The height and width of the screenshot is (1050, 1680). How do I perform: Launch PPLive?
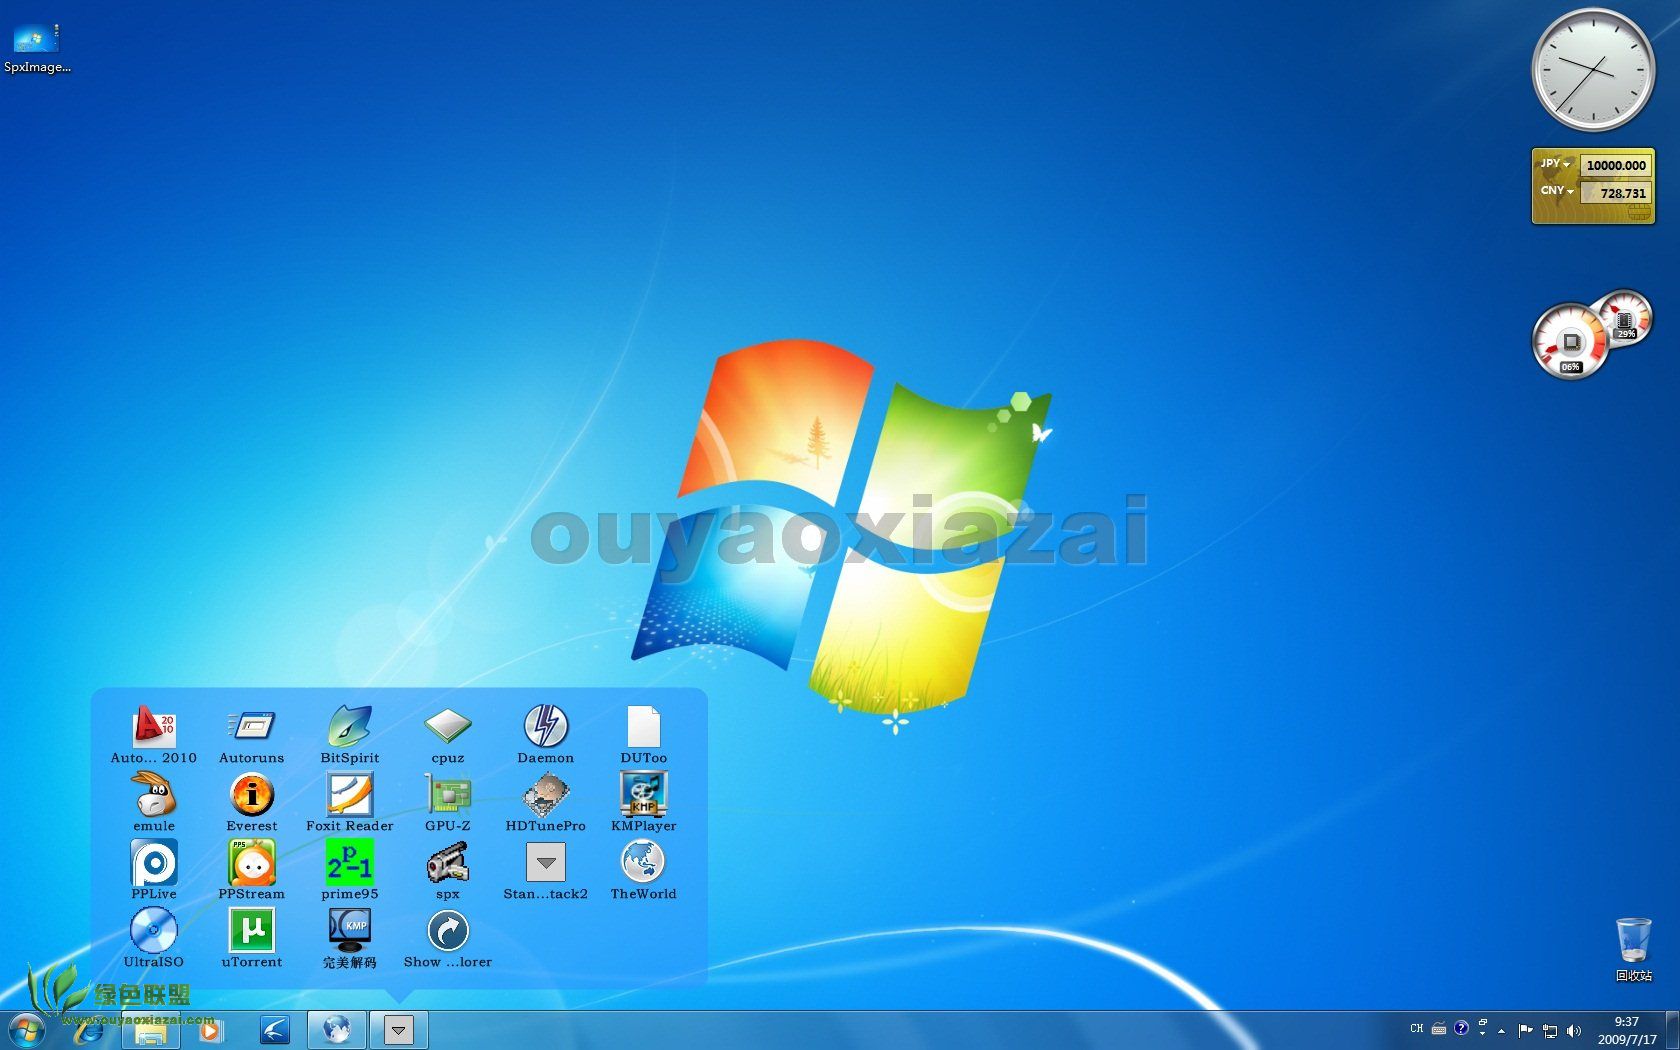tap(154, 871)
